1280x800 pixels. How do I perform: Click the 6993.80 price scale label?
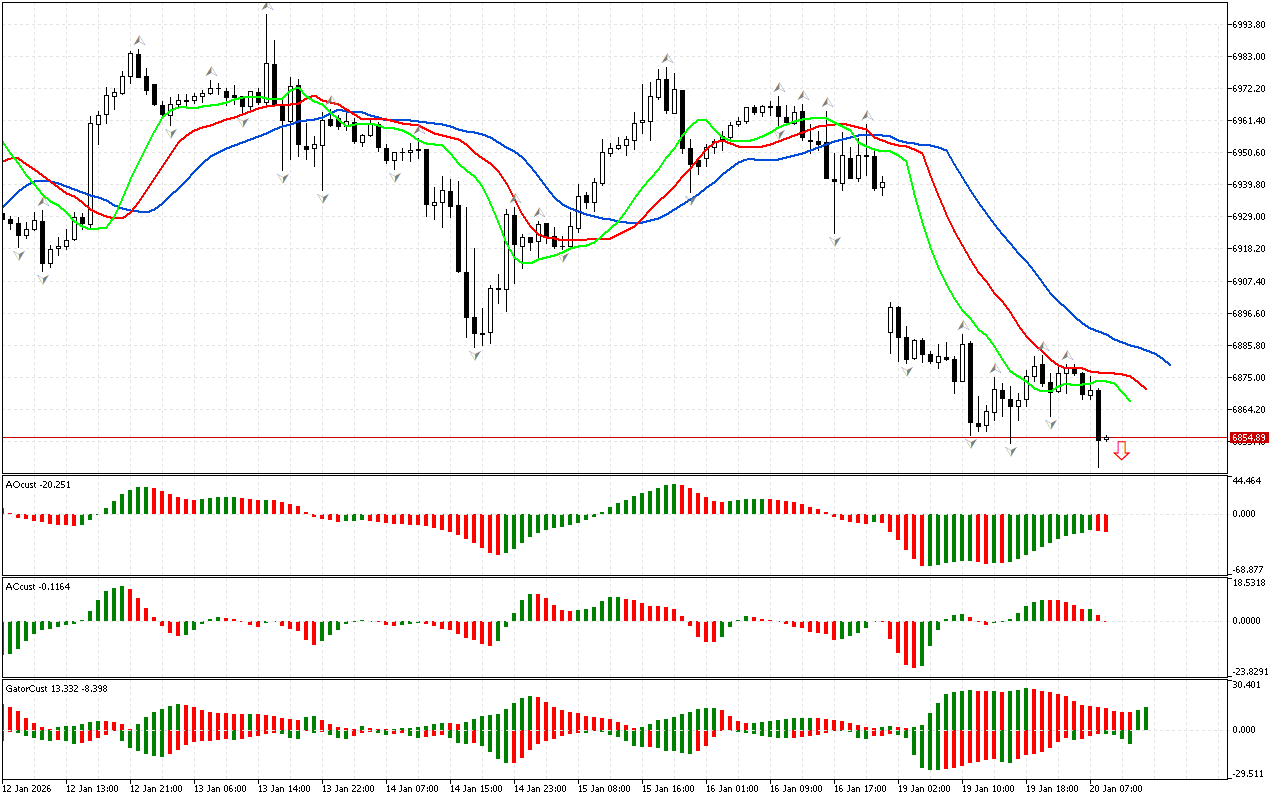pyautogui.click(x=1250, y=24)
